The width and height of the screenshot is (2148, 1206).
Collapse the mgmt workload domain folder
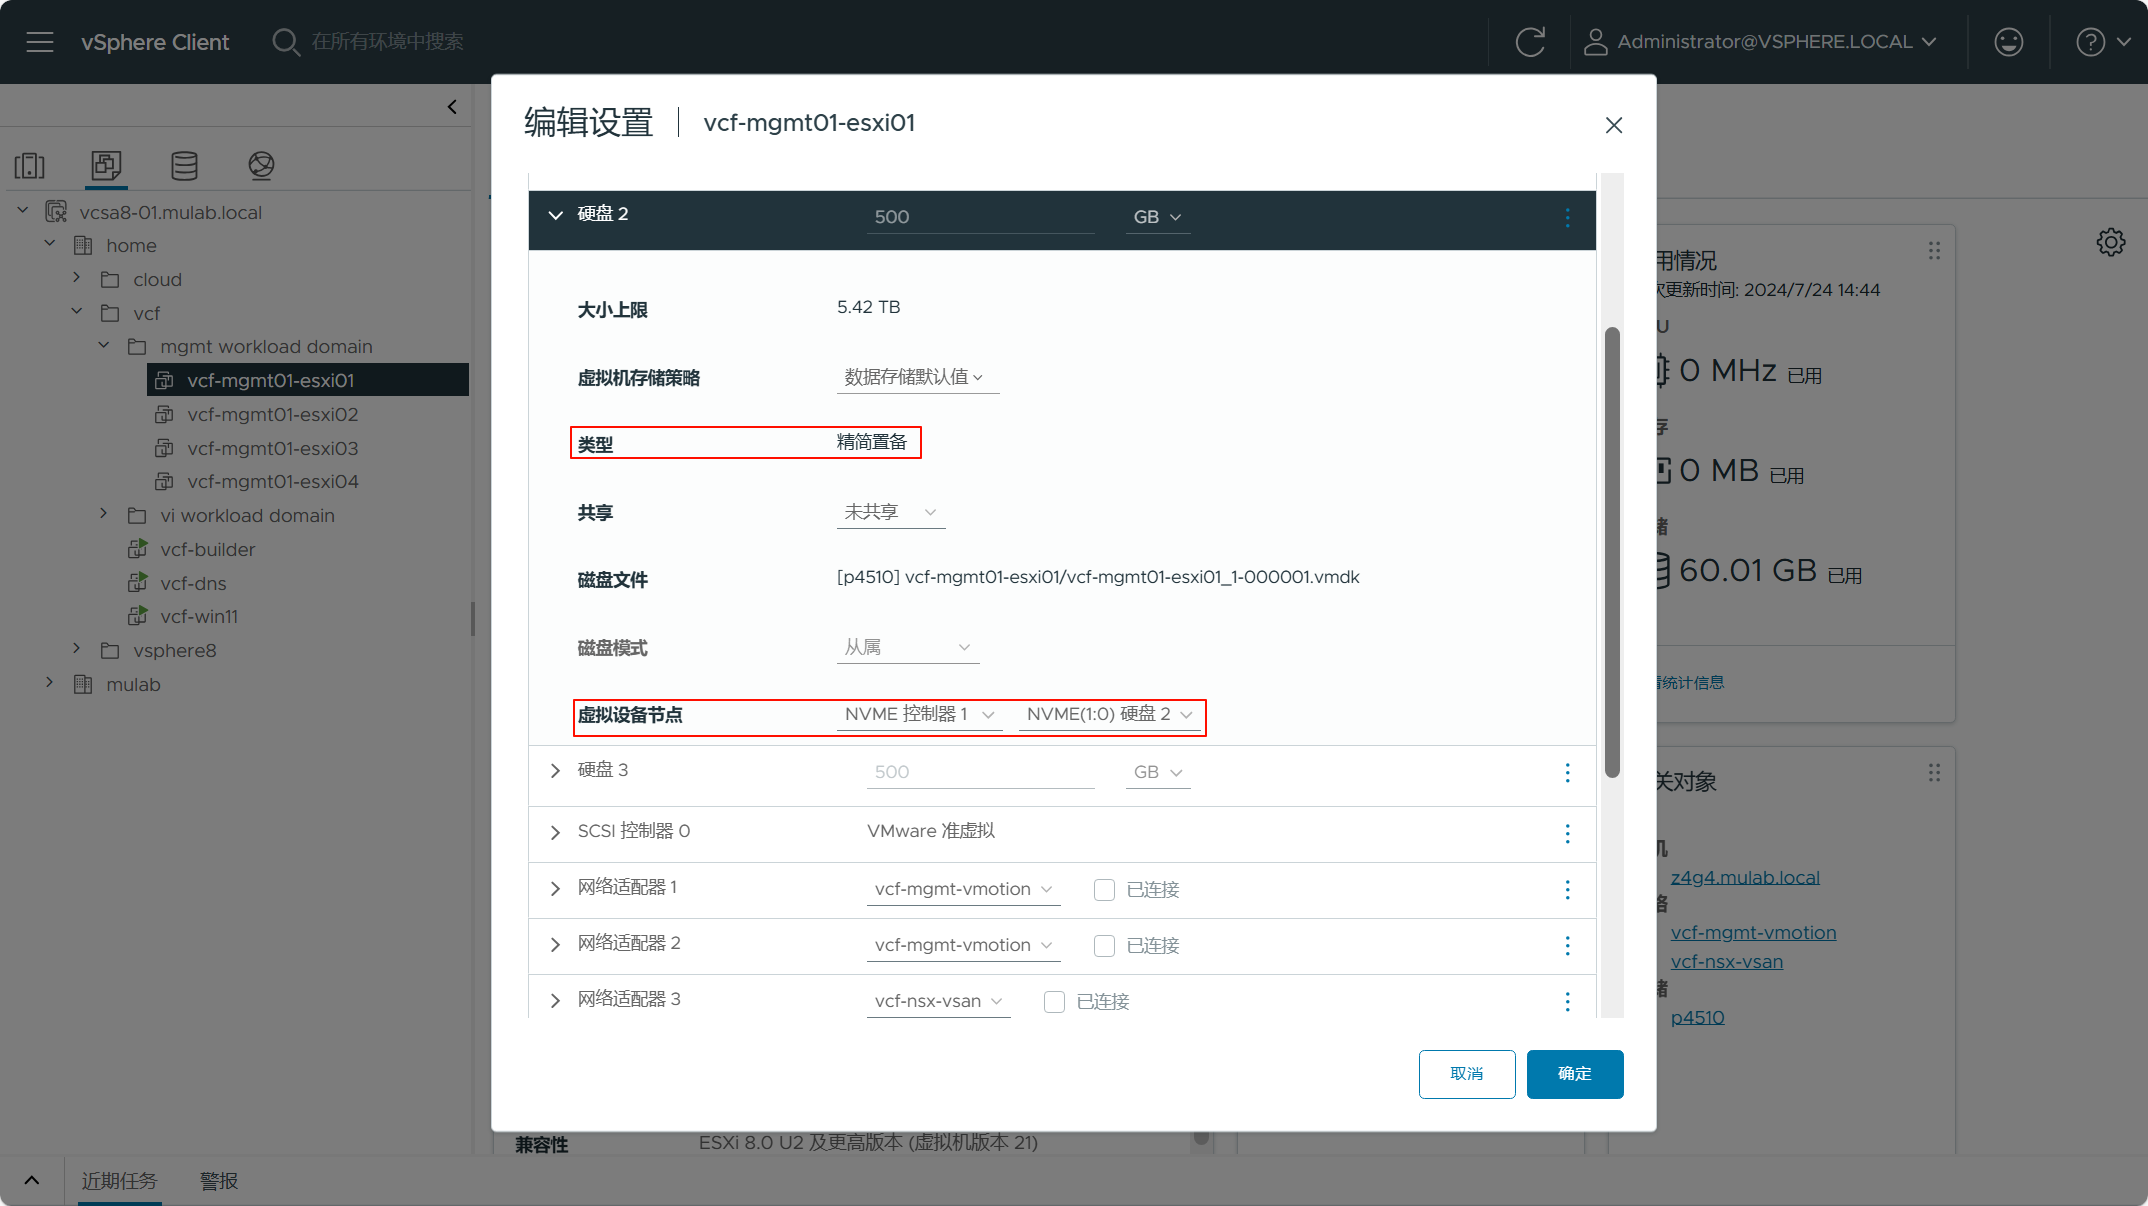pos(103,345)
